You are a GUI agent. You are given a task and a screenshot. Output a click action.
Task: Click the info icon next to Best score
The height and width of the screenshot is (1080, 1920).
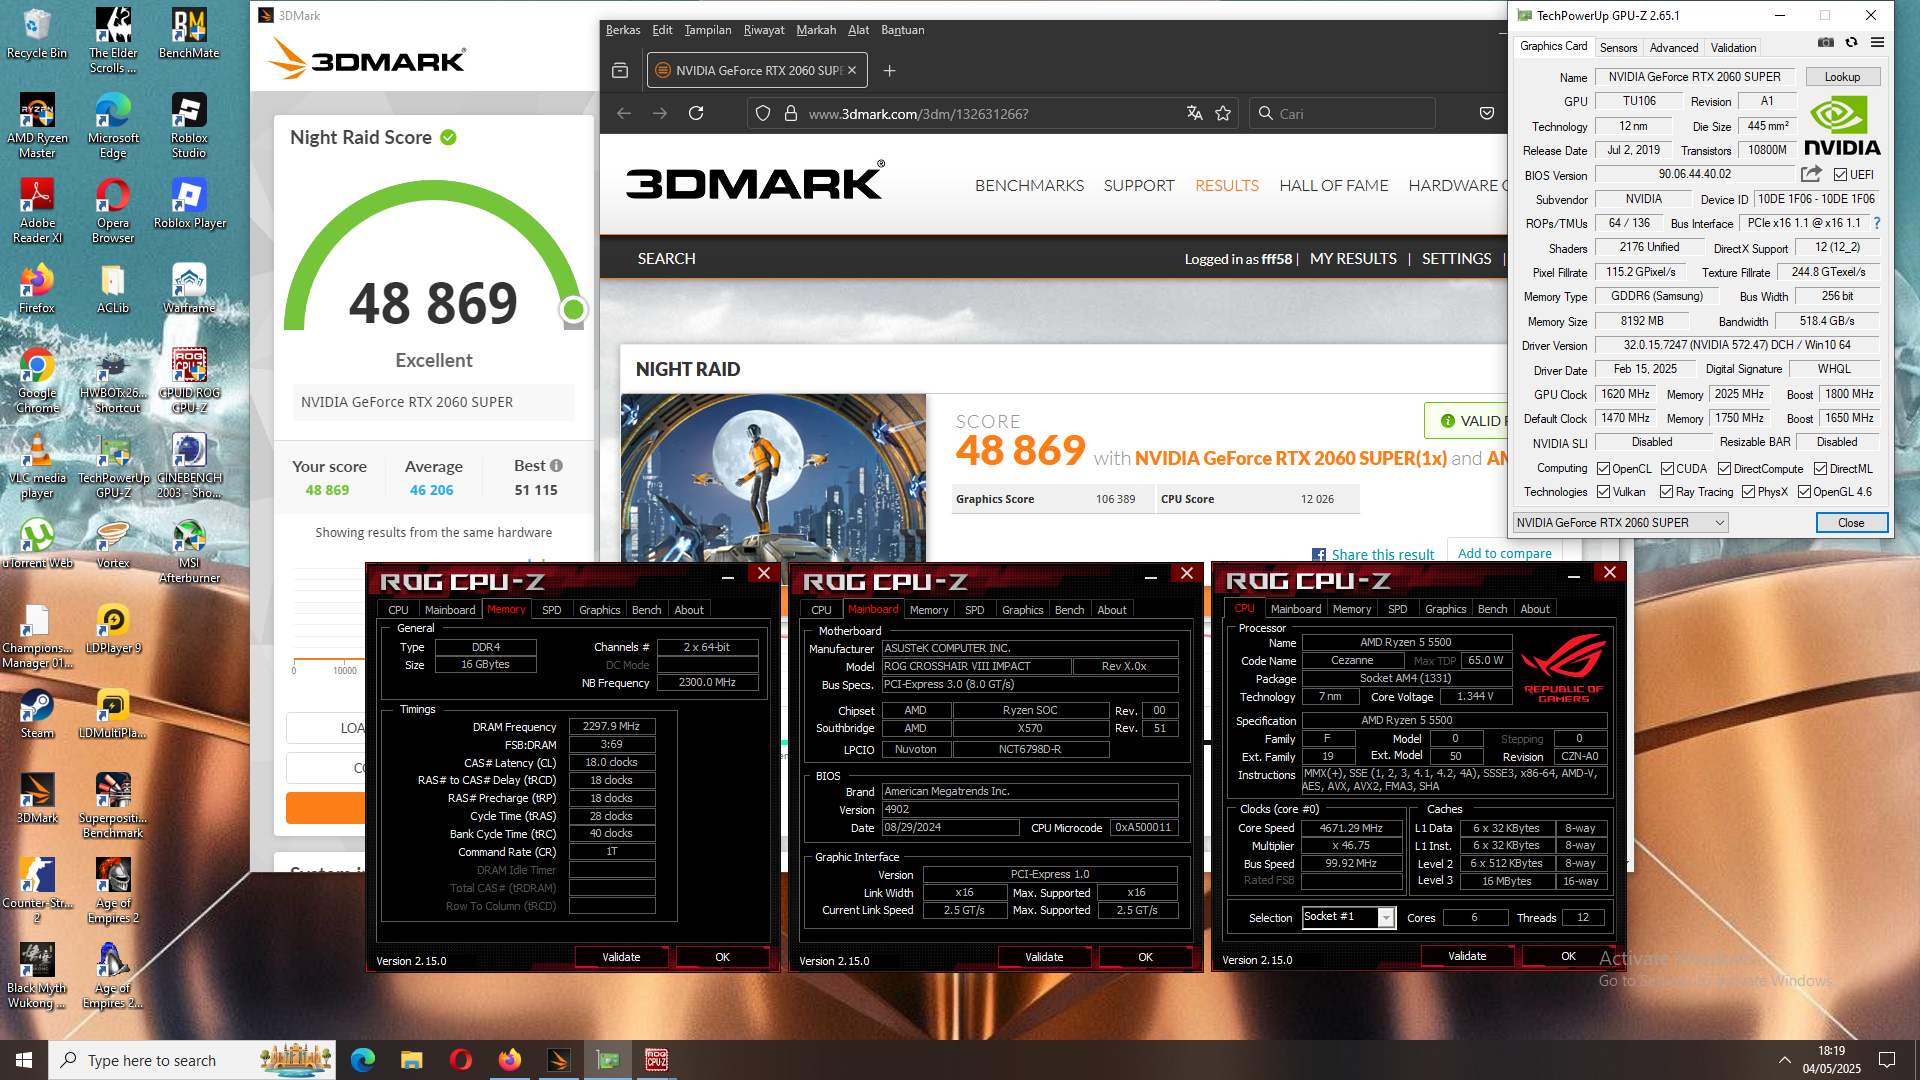pyautogui.click(x=556, y=465)
